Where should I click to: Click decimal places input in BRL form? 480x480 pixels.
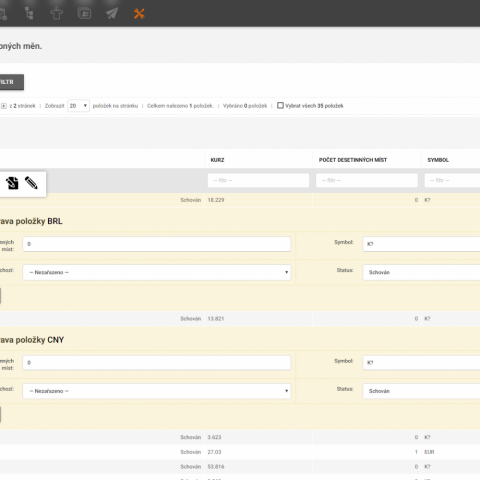point(157,244)
